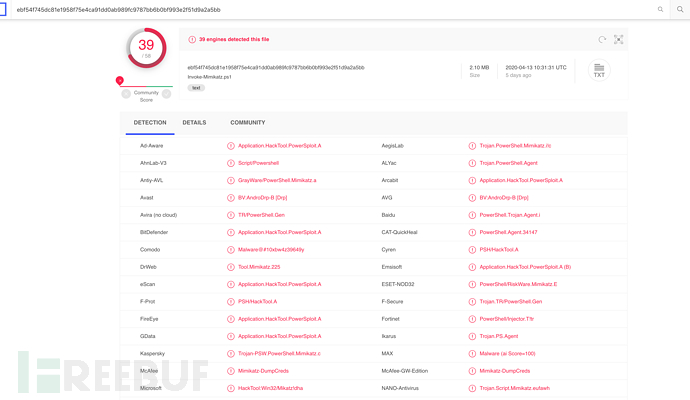The width and height of the screenshot is (690, 400).
Task: Click the 2020-04-13 10:31:31 UTC timestamp
Action: click(536, 68)
